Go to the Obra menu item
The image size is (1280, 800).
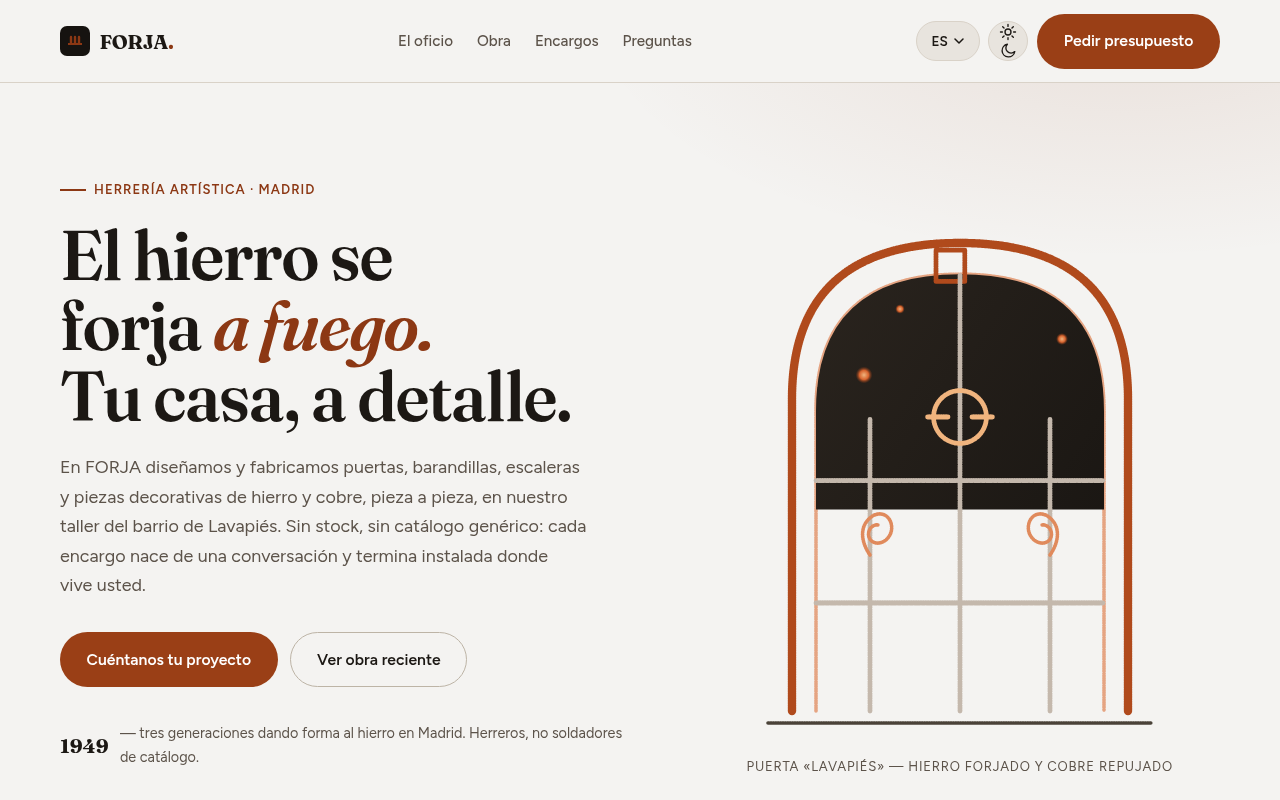tap(494, 41)
